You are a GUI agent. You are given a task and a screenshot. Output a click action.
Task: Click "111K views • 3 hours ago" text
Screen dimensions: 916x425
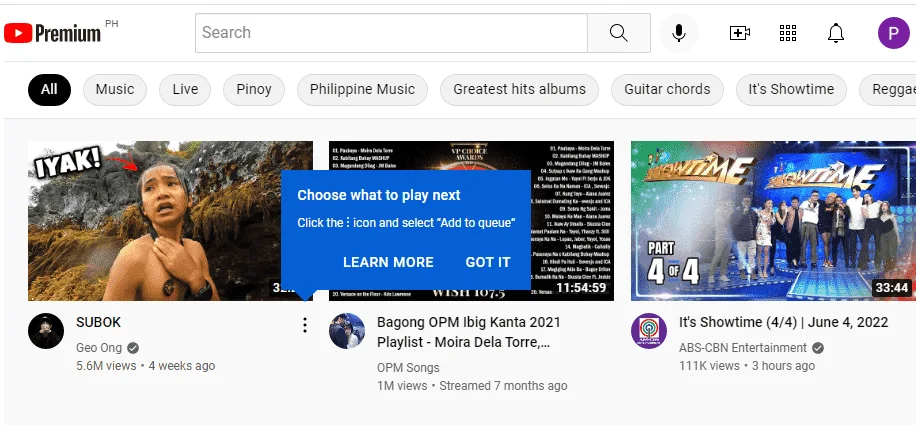coord(747,366)
